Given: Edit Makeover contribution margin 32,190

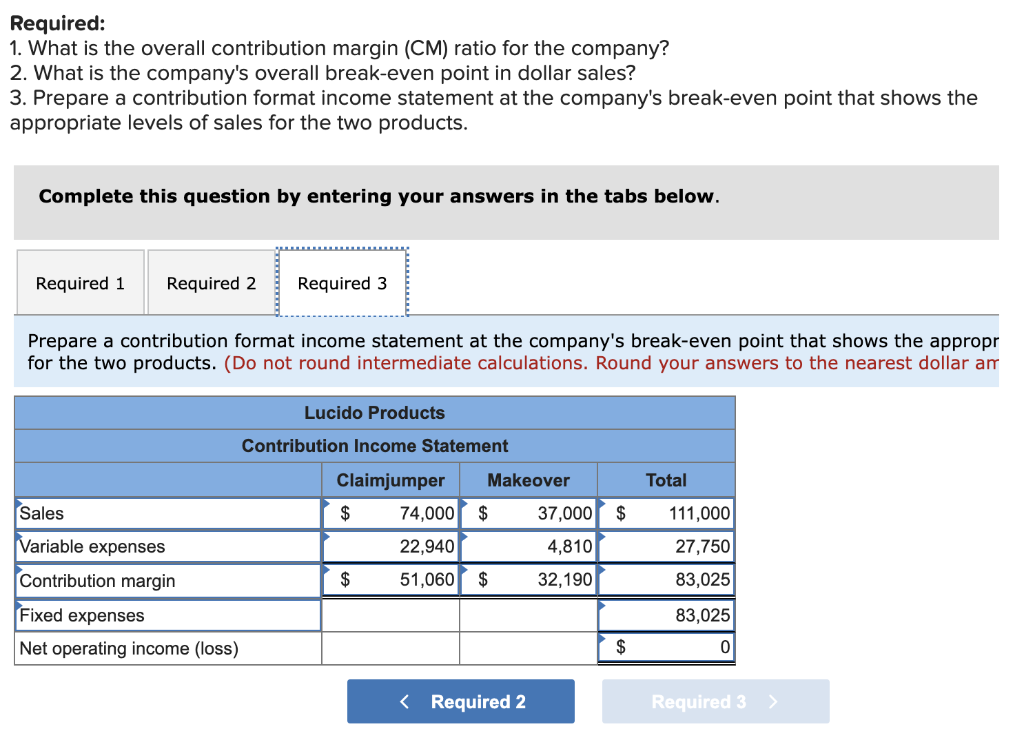Looking at the screenshot, I should point(528,580).
